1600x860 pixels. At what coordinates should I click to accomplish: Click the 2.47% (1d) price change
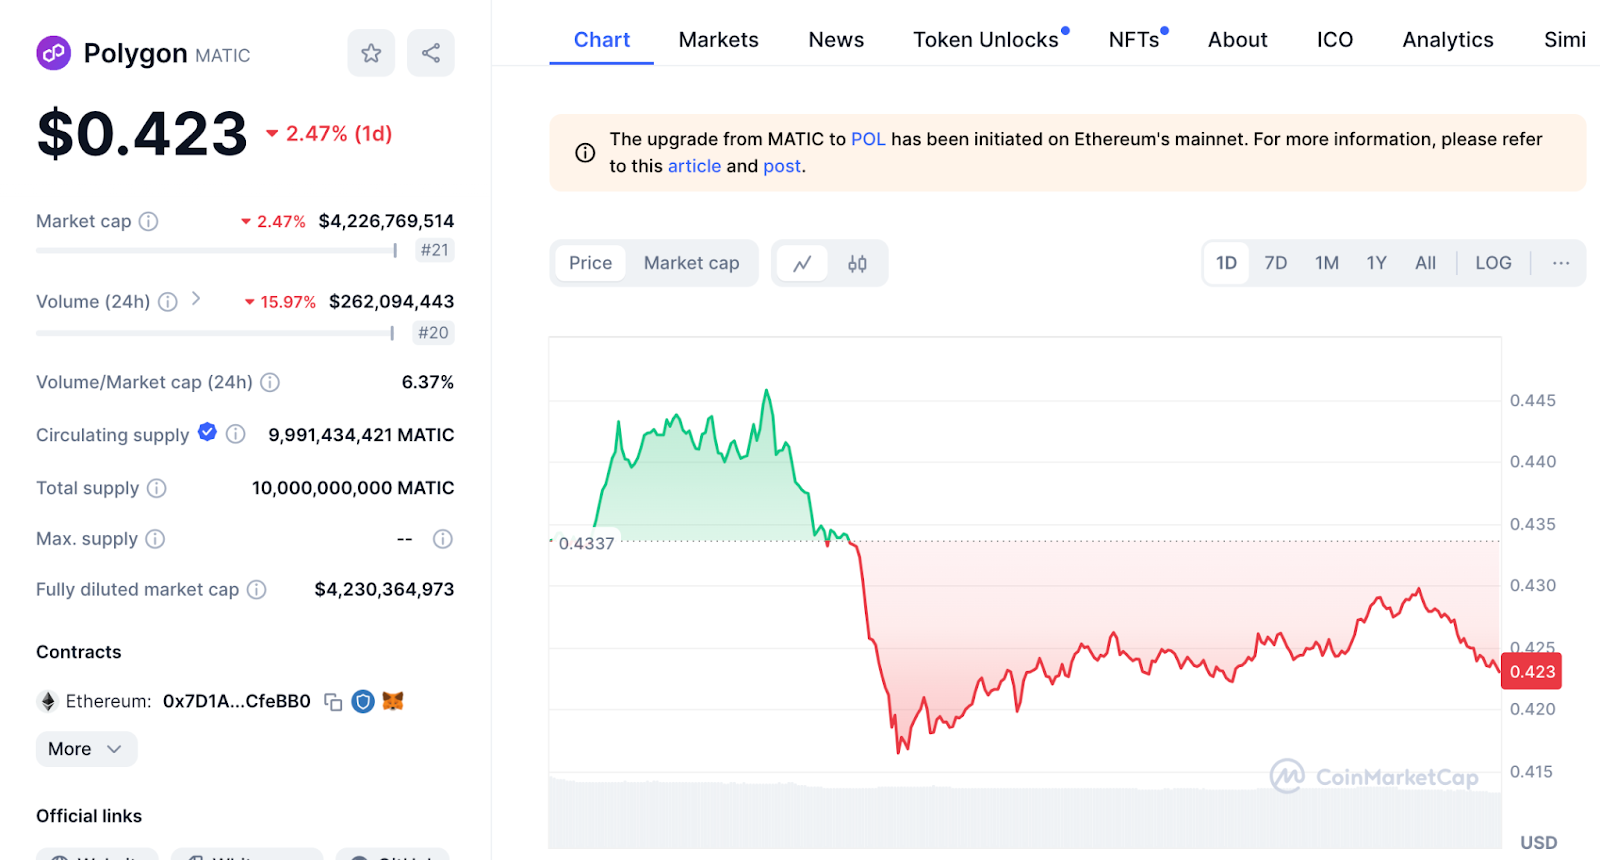329,134
